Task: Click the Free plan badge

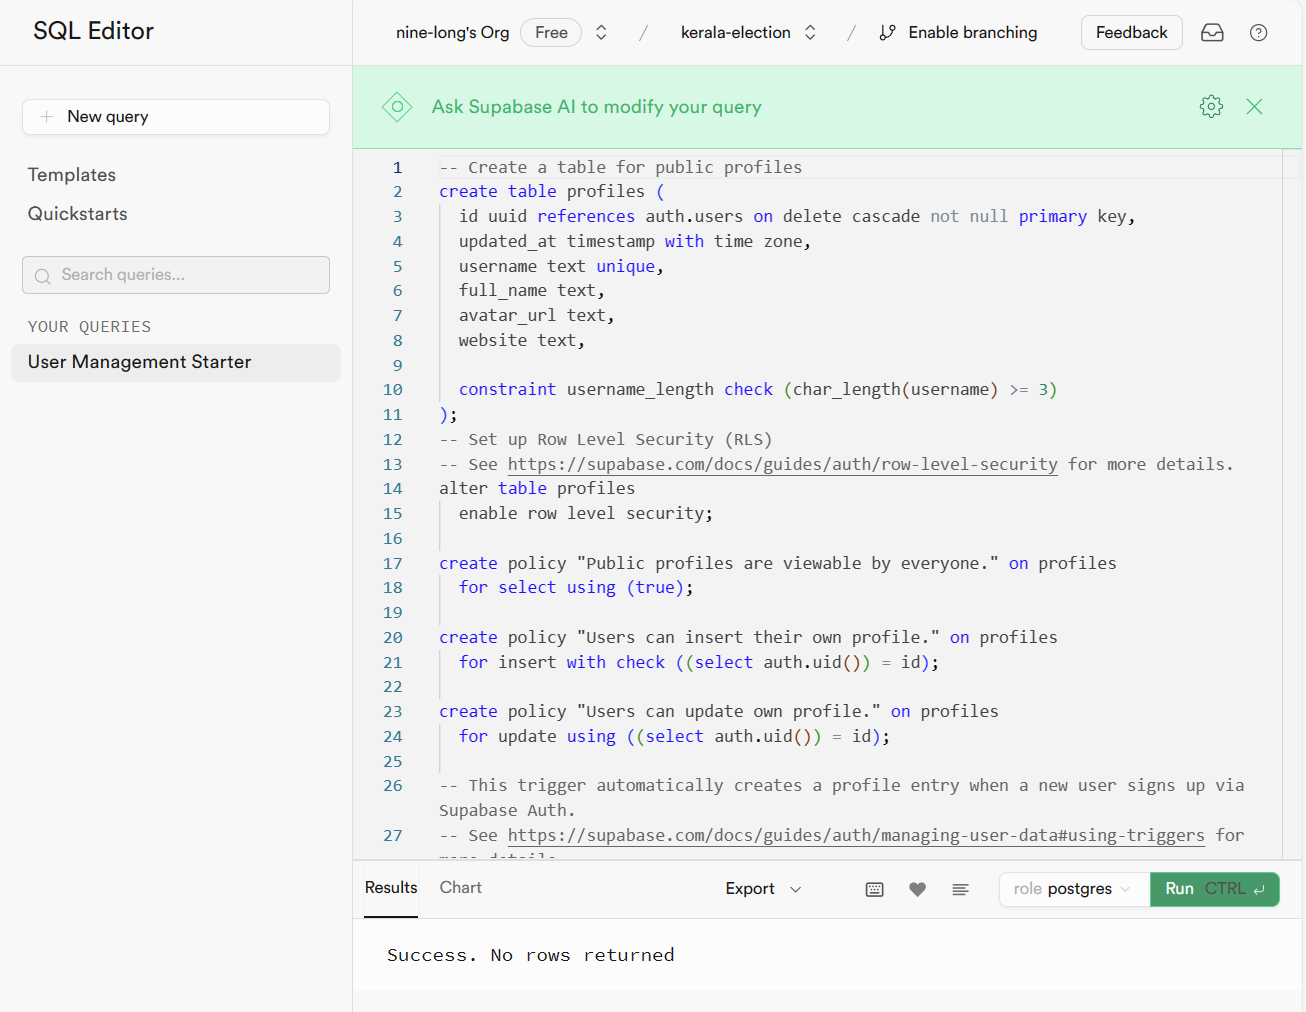Action: click(551, 33)
